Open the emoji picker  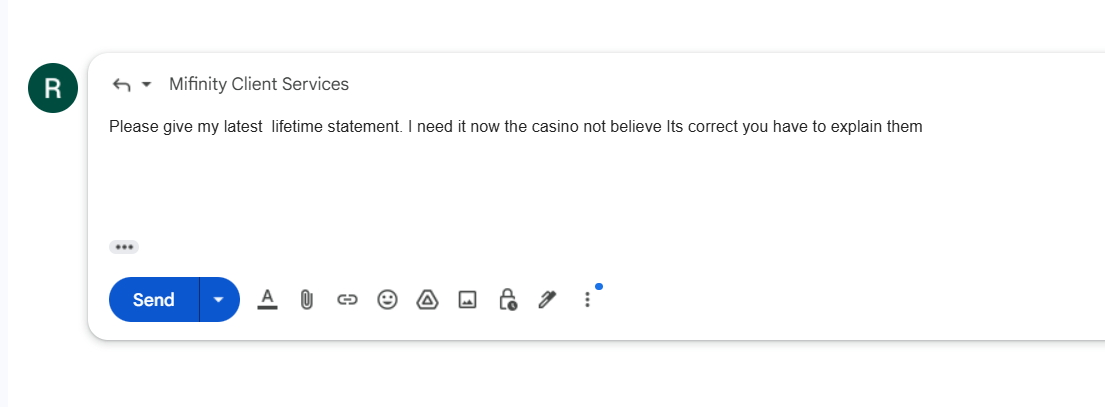(387, 299)
